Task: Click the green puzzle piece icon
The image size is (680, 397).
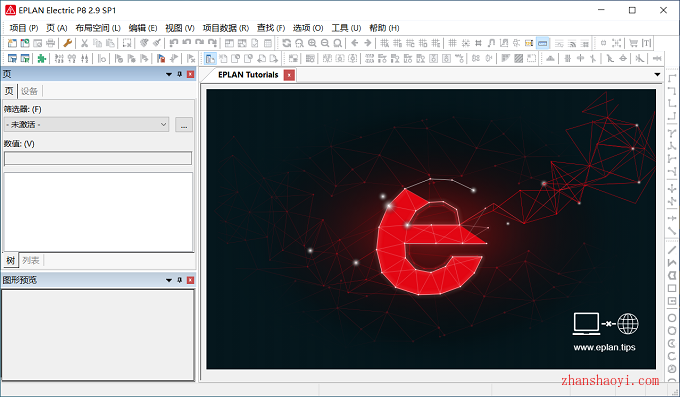Action: click(42, 58)
